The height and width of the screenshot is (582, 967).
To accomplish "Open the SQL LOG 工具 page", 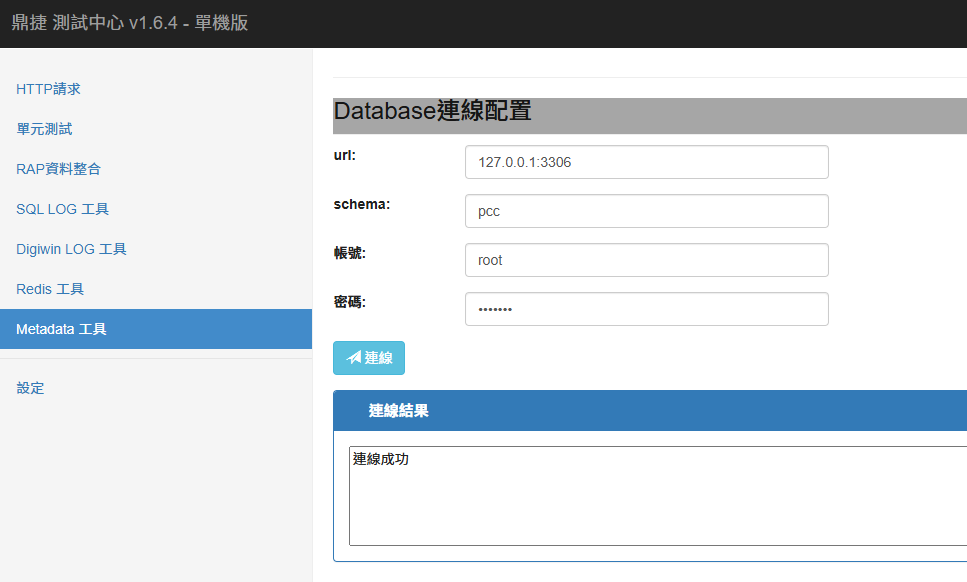I will click(62, 209).
